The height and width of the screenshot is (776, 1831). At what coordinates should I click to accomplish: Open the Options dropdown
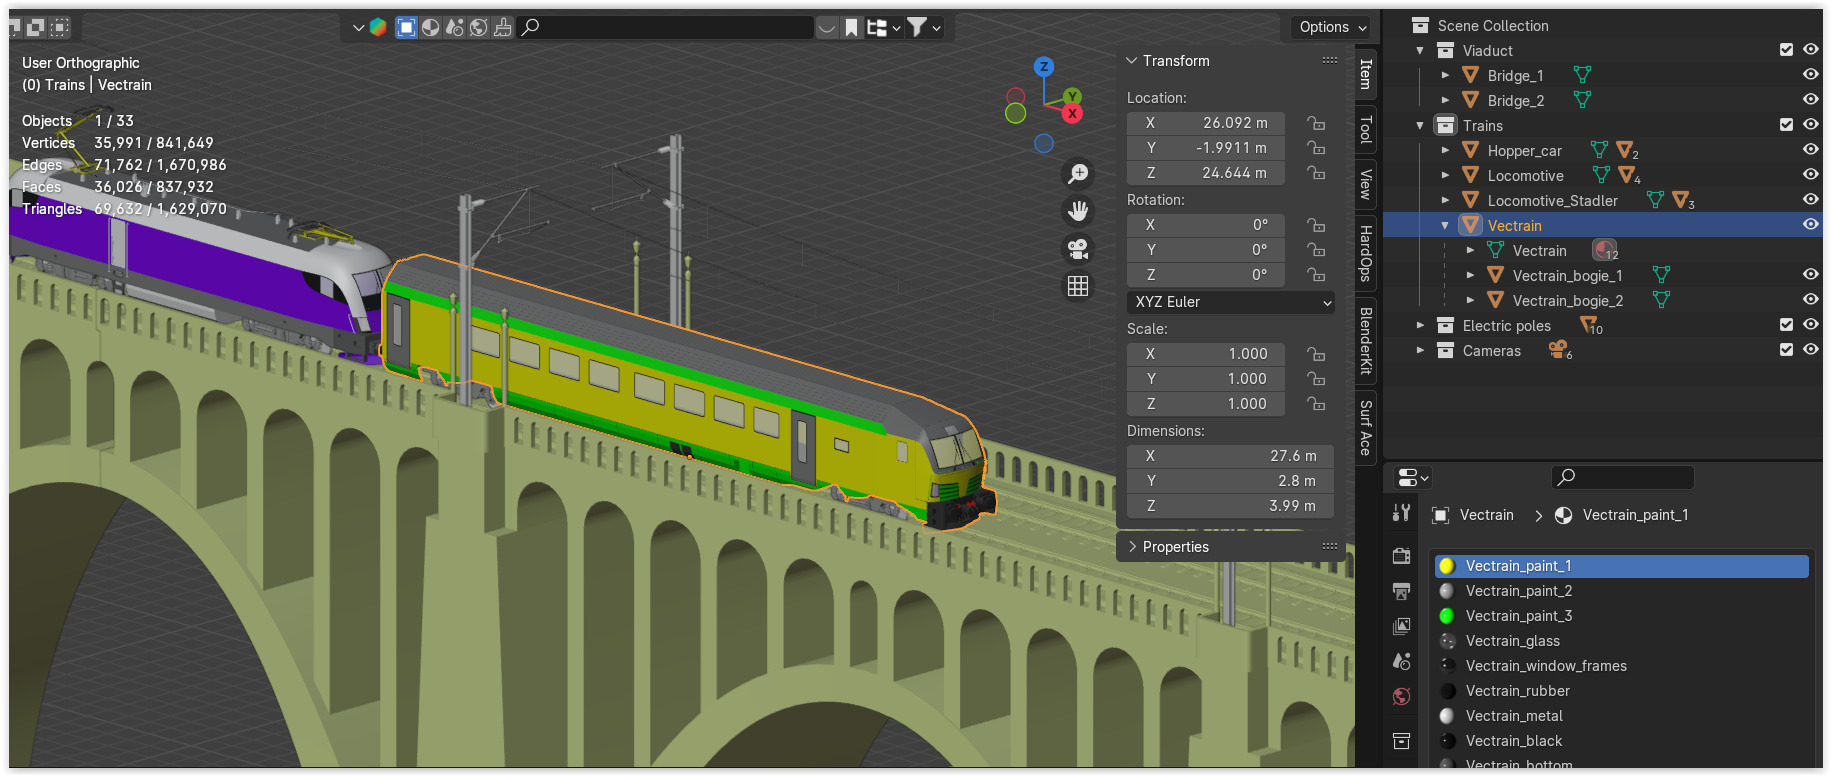pos(1332,27)
